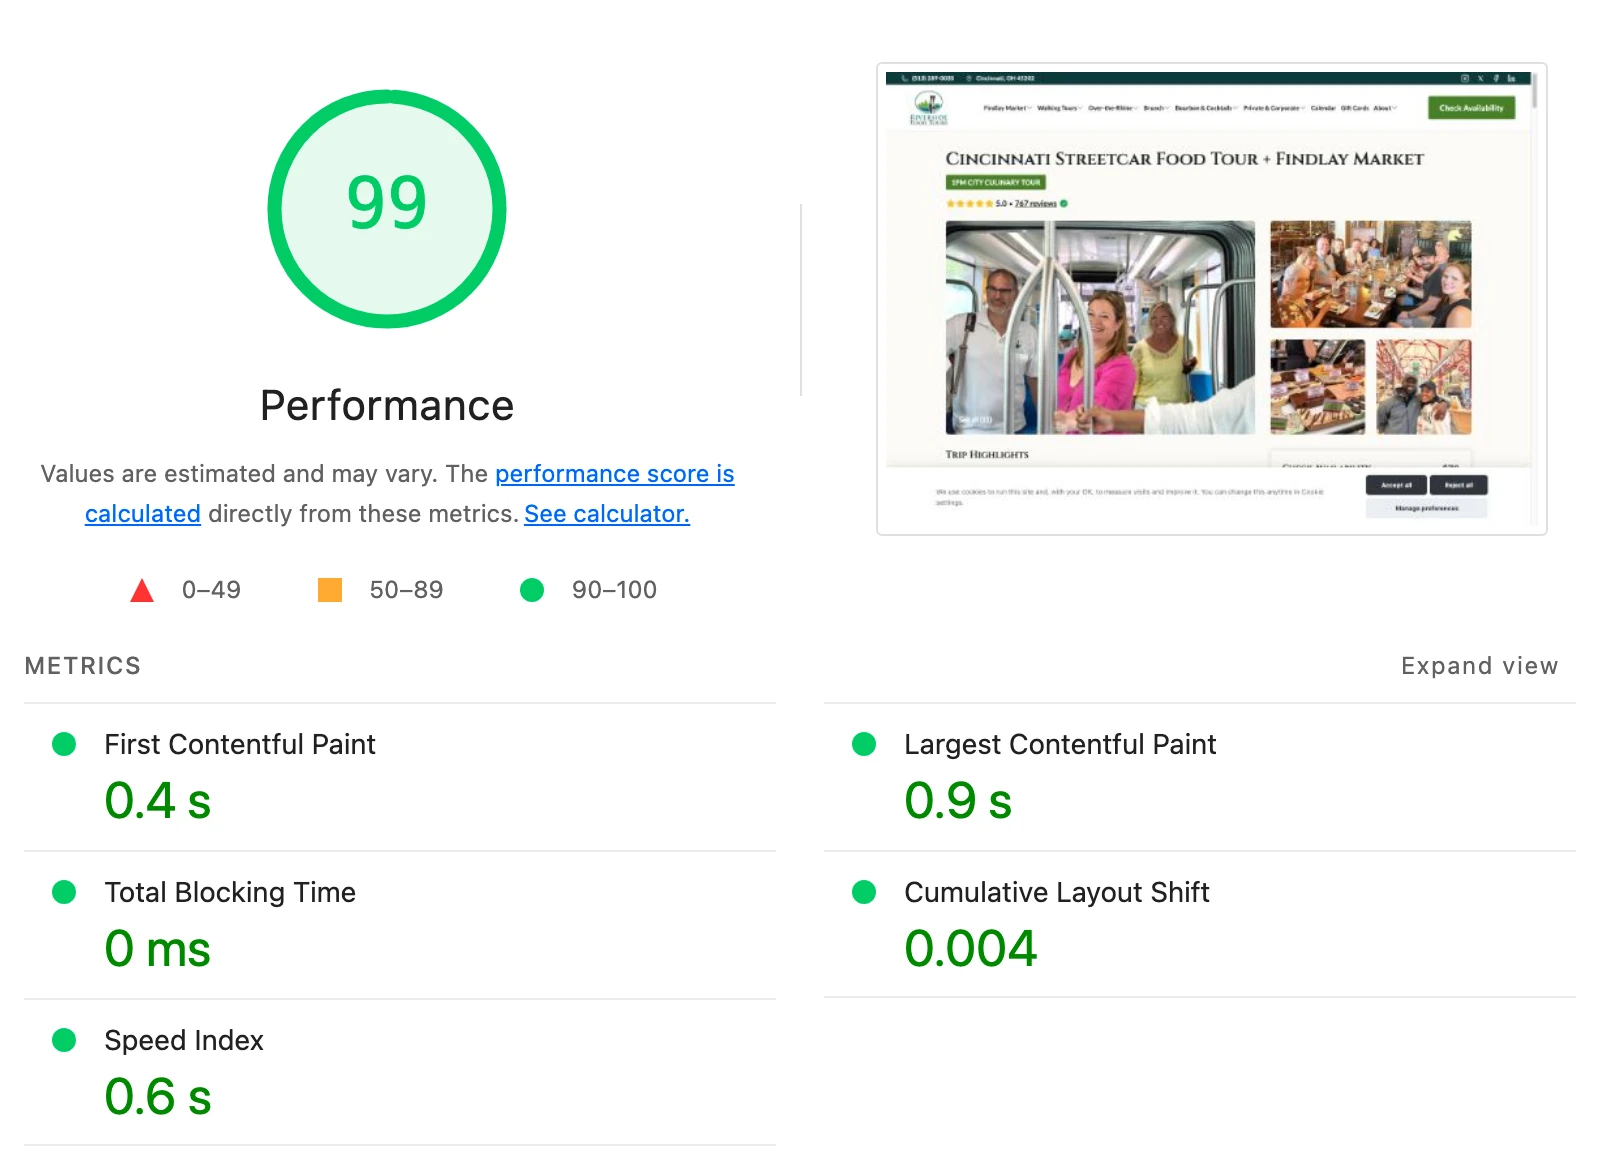Click the 'calculated' link text
The image size is (1600, 1170).
143,514
